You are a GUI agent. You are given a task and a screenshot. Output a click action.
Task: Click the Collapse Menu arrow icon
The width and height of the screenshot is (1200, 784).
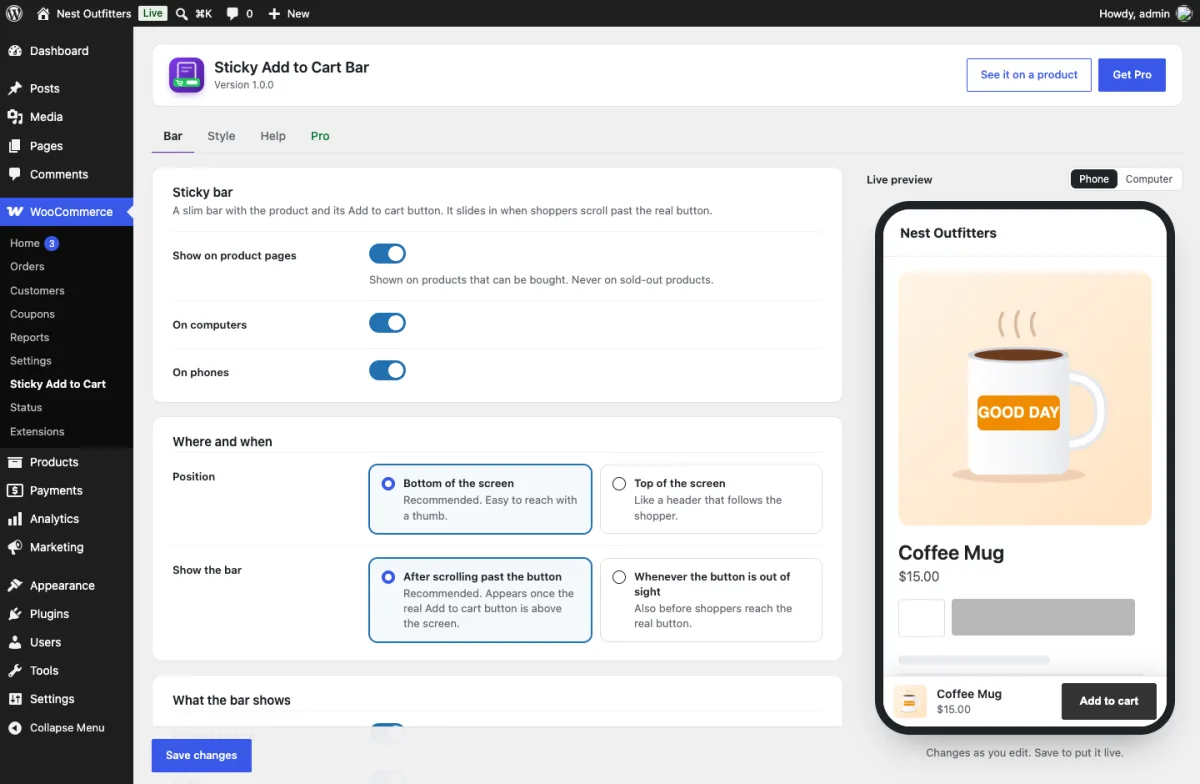click(15, 727)
